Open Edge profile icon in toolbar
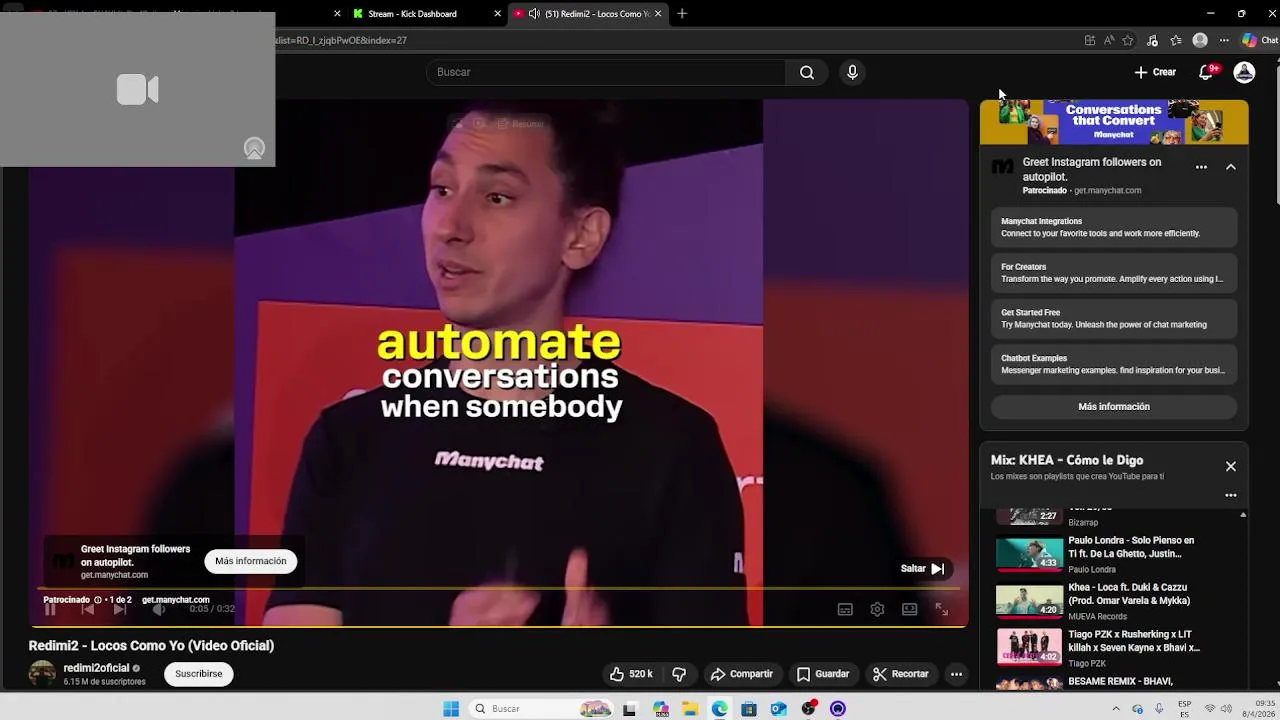 click(x=1200, y=40)
